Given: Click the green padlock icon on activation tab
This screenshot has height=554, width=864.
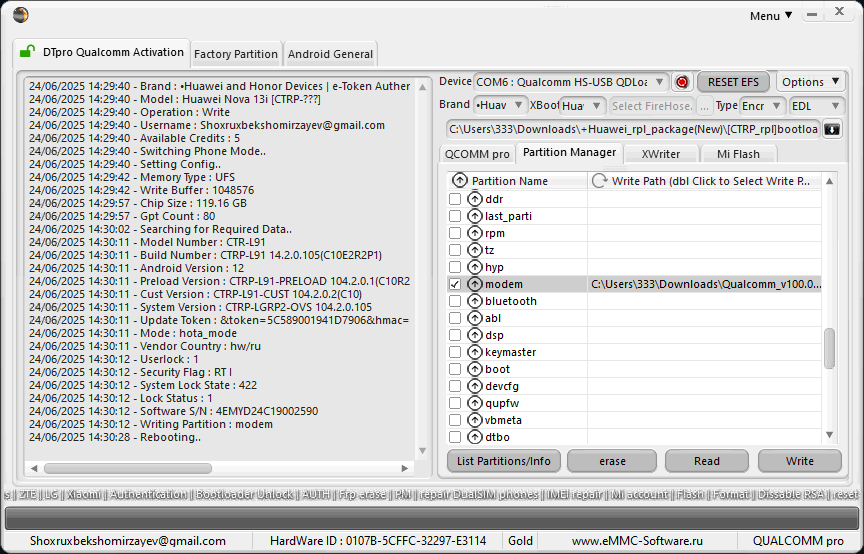Looking at the screenshot, I should (x=27, y=52).
